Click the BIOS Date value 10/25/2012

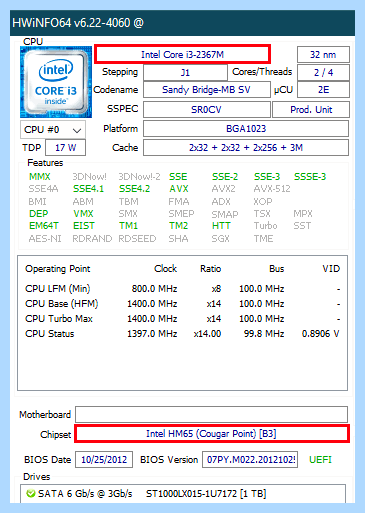[104, 460]
